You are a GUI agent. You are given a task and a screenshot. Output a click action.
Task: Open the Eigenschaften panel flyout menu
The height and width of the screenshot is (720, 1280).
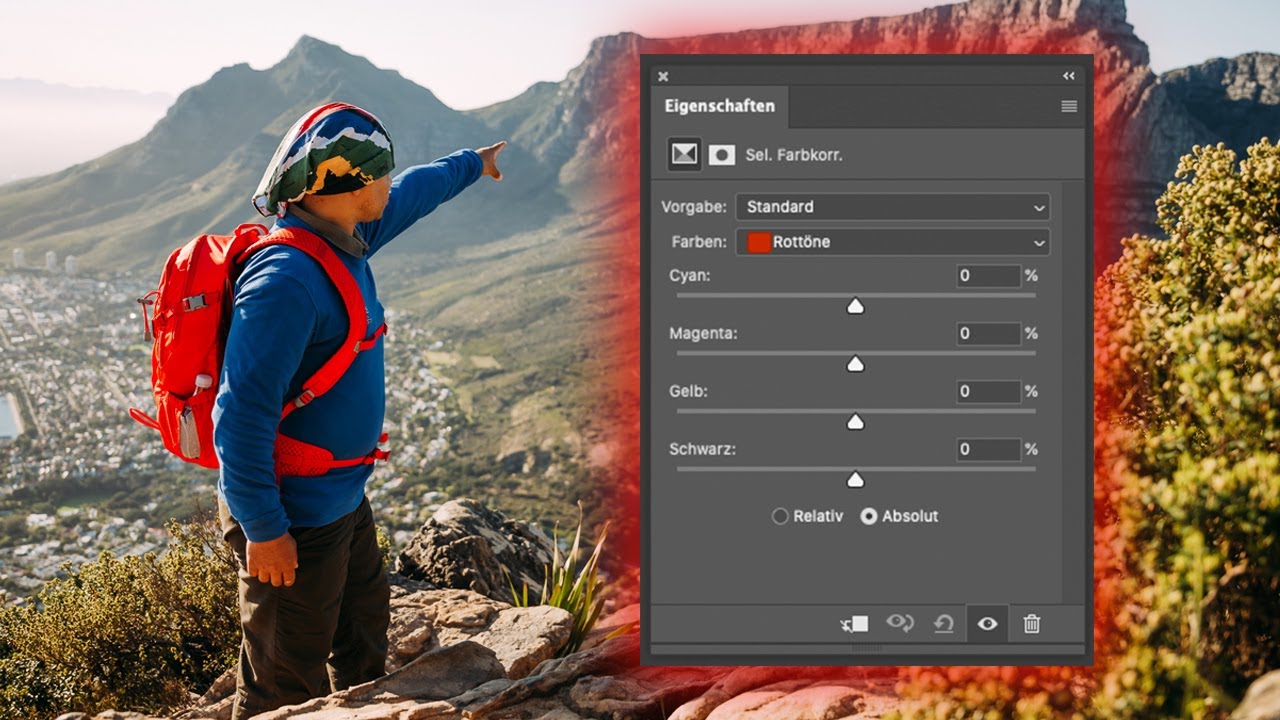[x=1069, y=106]
